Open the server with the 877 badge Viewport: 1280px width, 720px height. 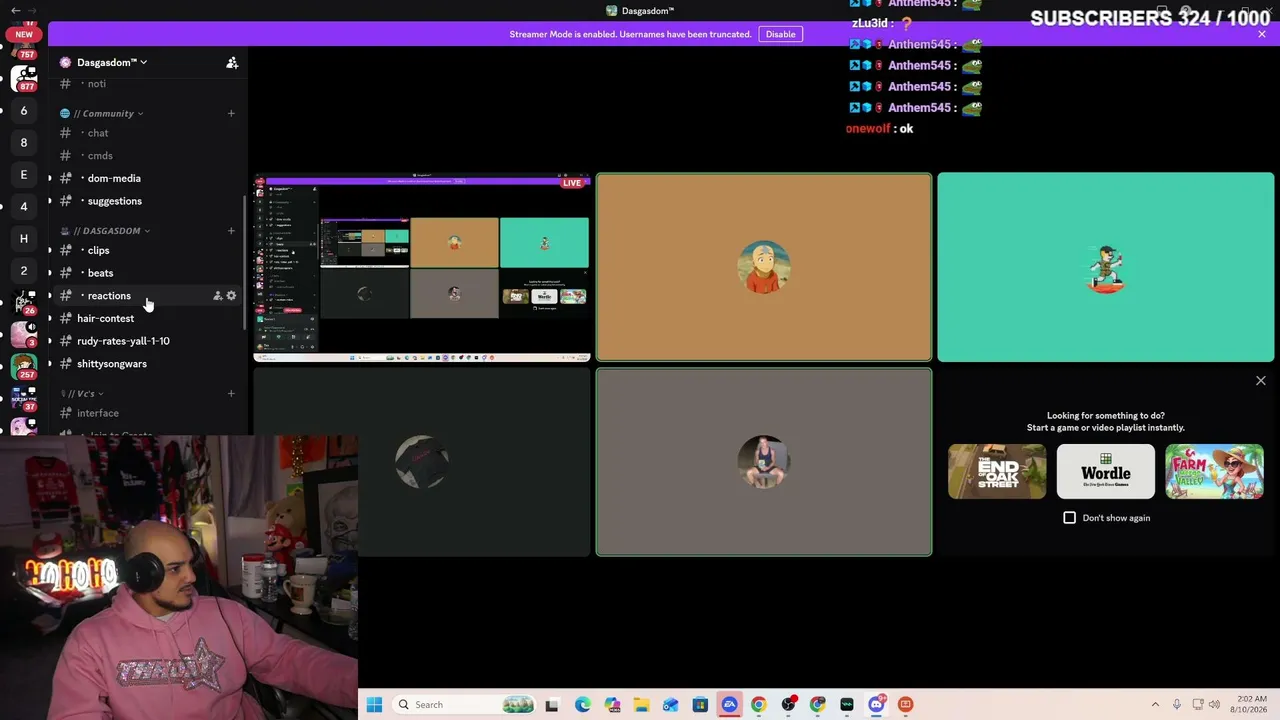click(24, 79)
